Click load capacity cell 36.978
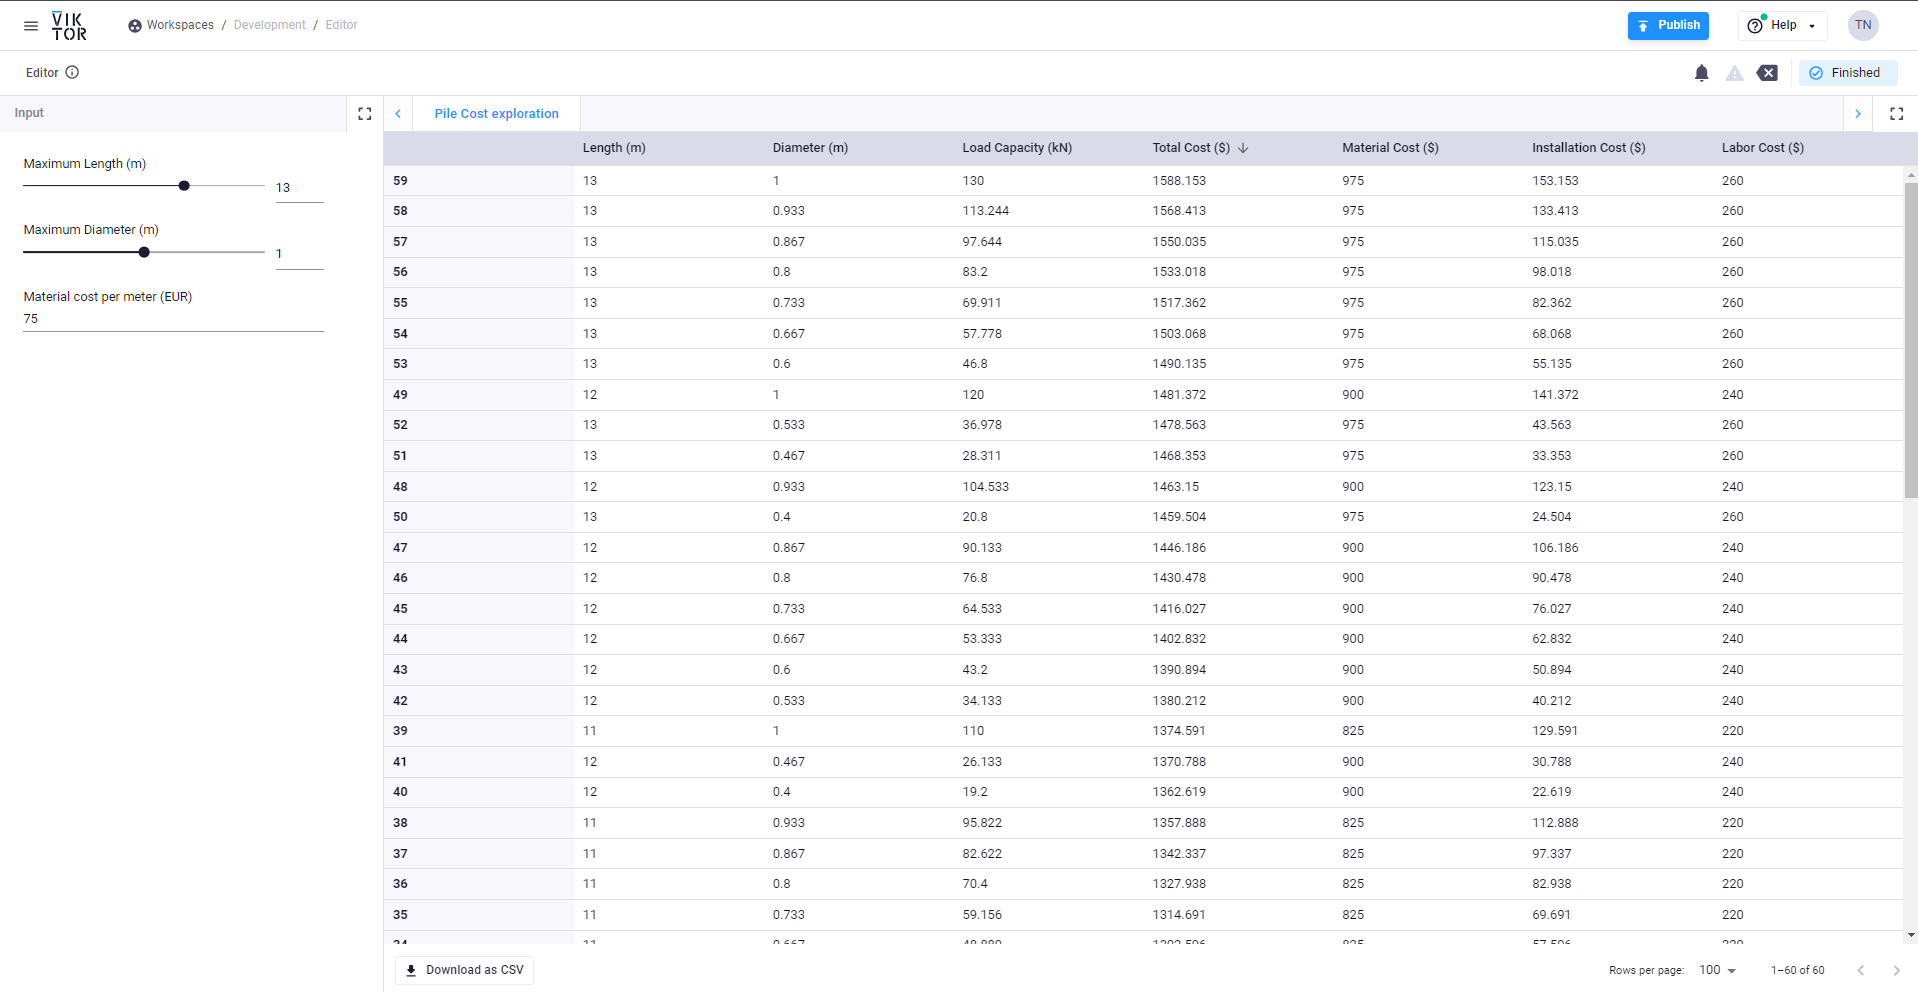This screenshot has height=992, width=1918. click(982, 425)
